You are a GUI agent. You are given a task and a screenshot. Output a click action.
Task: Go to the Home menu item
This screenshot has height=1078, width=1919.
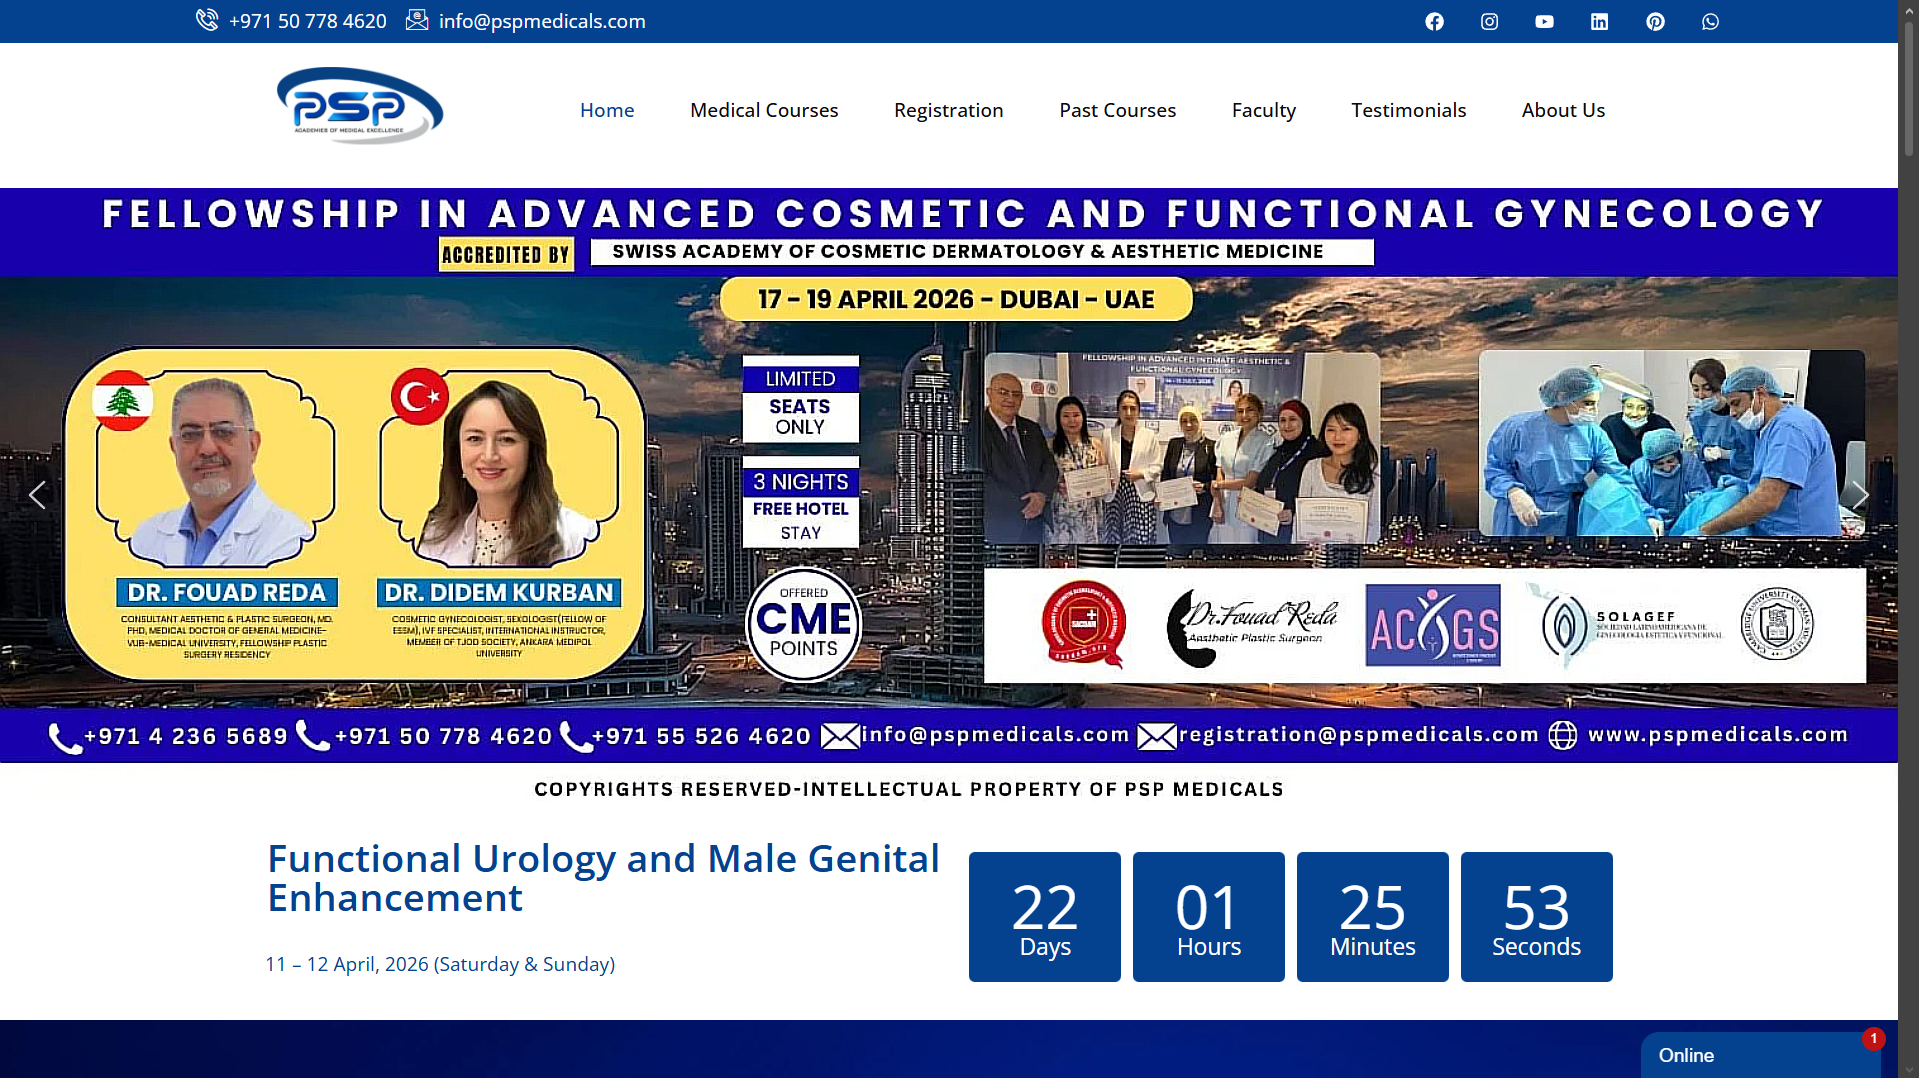pyautogui.click(x=607, y=110)
